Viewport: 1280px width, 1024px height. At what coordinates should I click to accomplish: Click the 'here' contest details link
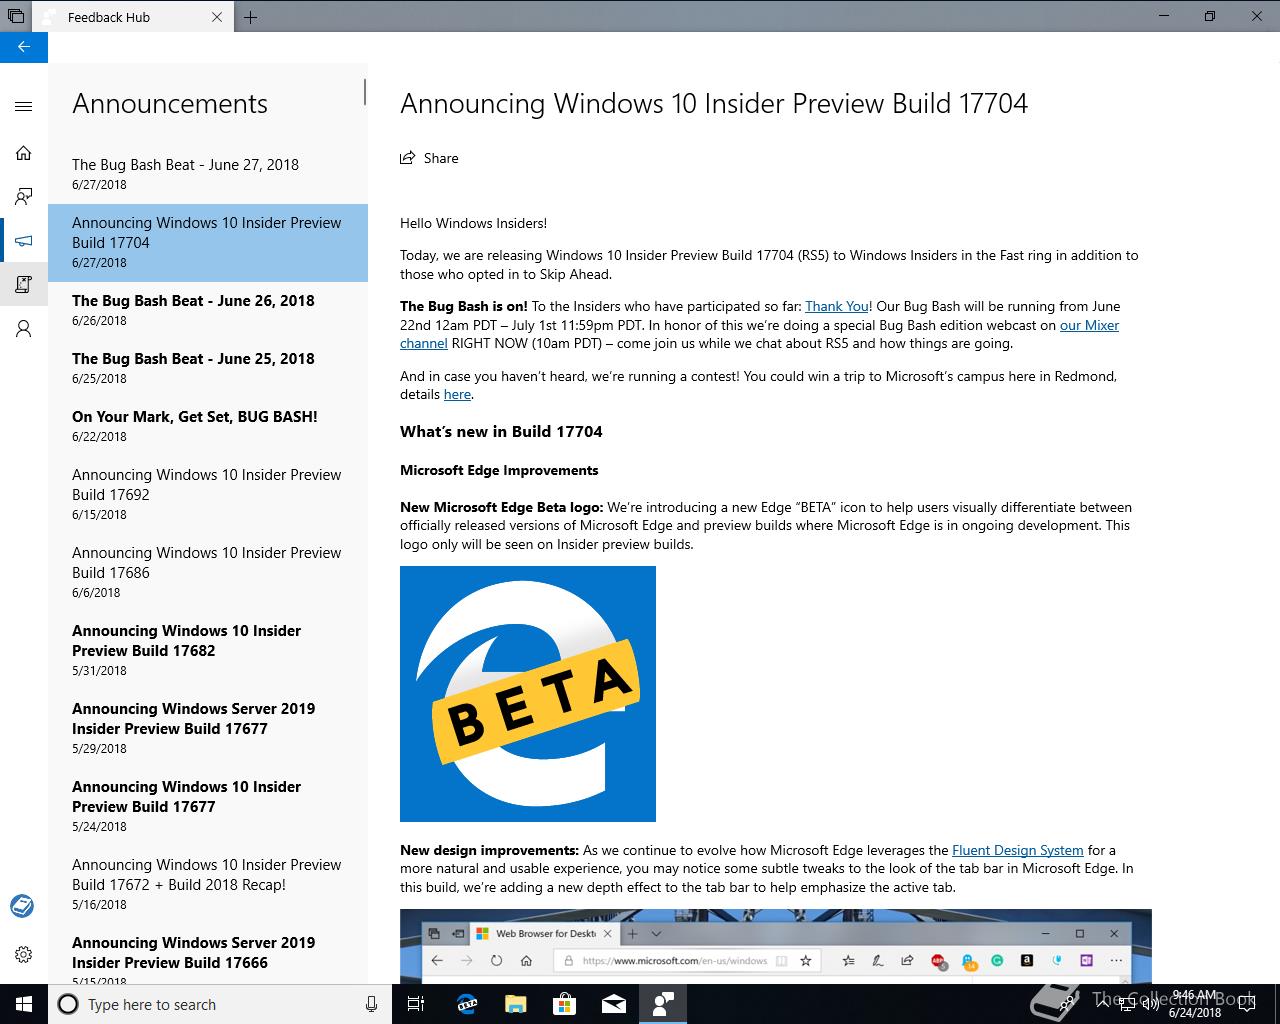pyautogui.click(x=457, y=394)
